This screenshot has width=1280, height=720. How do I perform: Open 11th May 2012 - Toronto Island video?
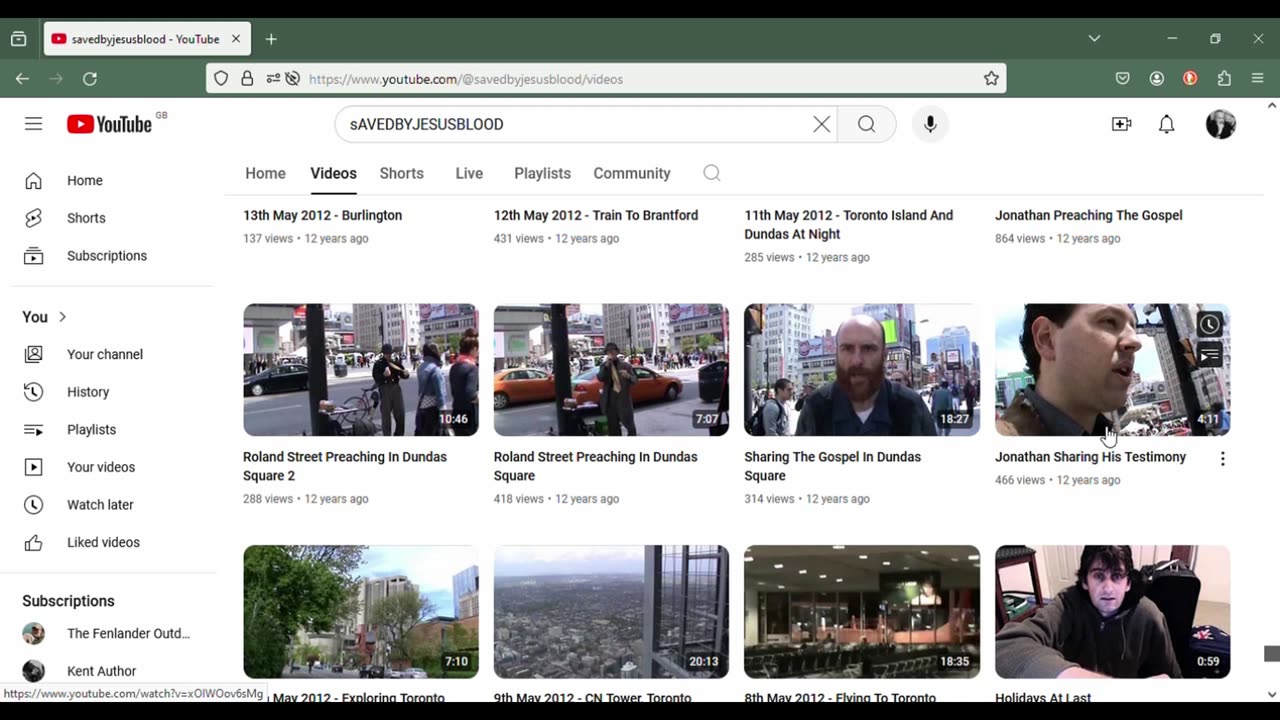pyautogui.click(x=848, y=225)
